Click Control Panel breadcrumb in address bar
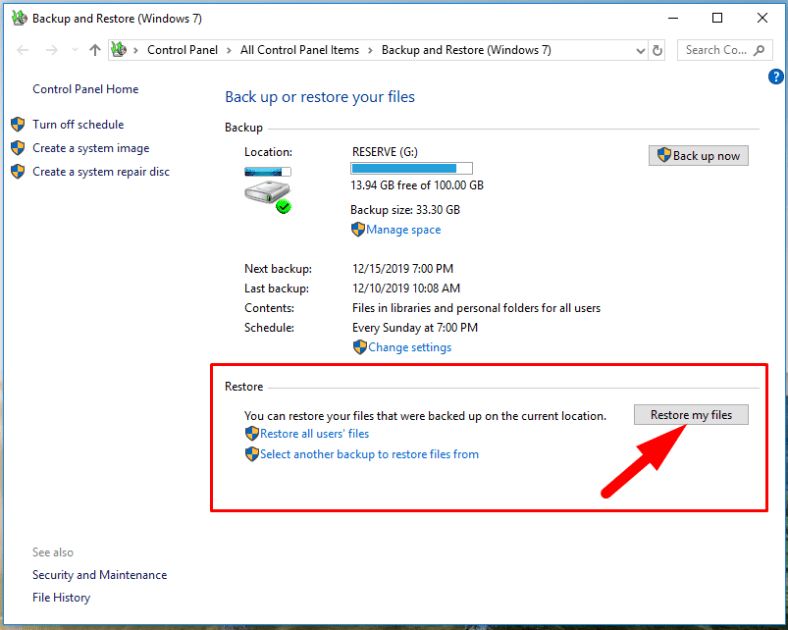Viewport: 788px width, 630px height. point(182,50)
